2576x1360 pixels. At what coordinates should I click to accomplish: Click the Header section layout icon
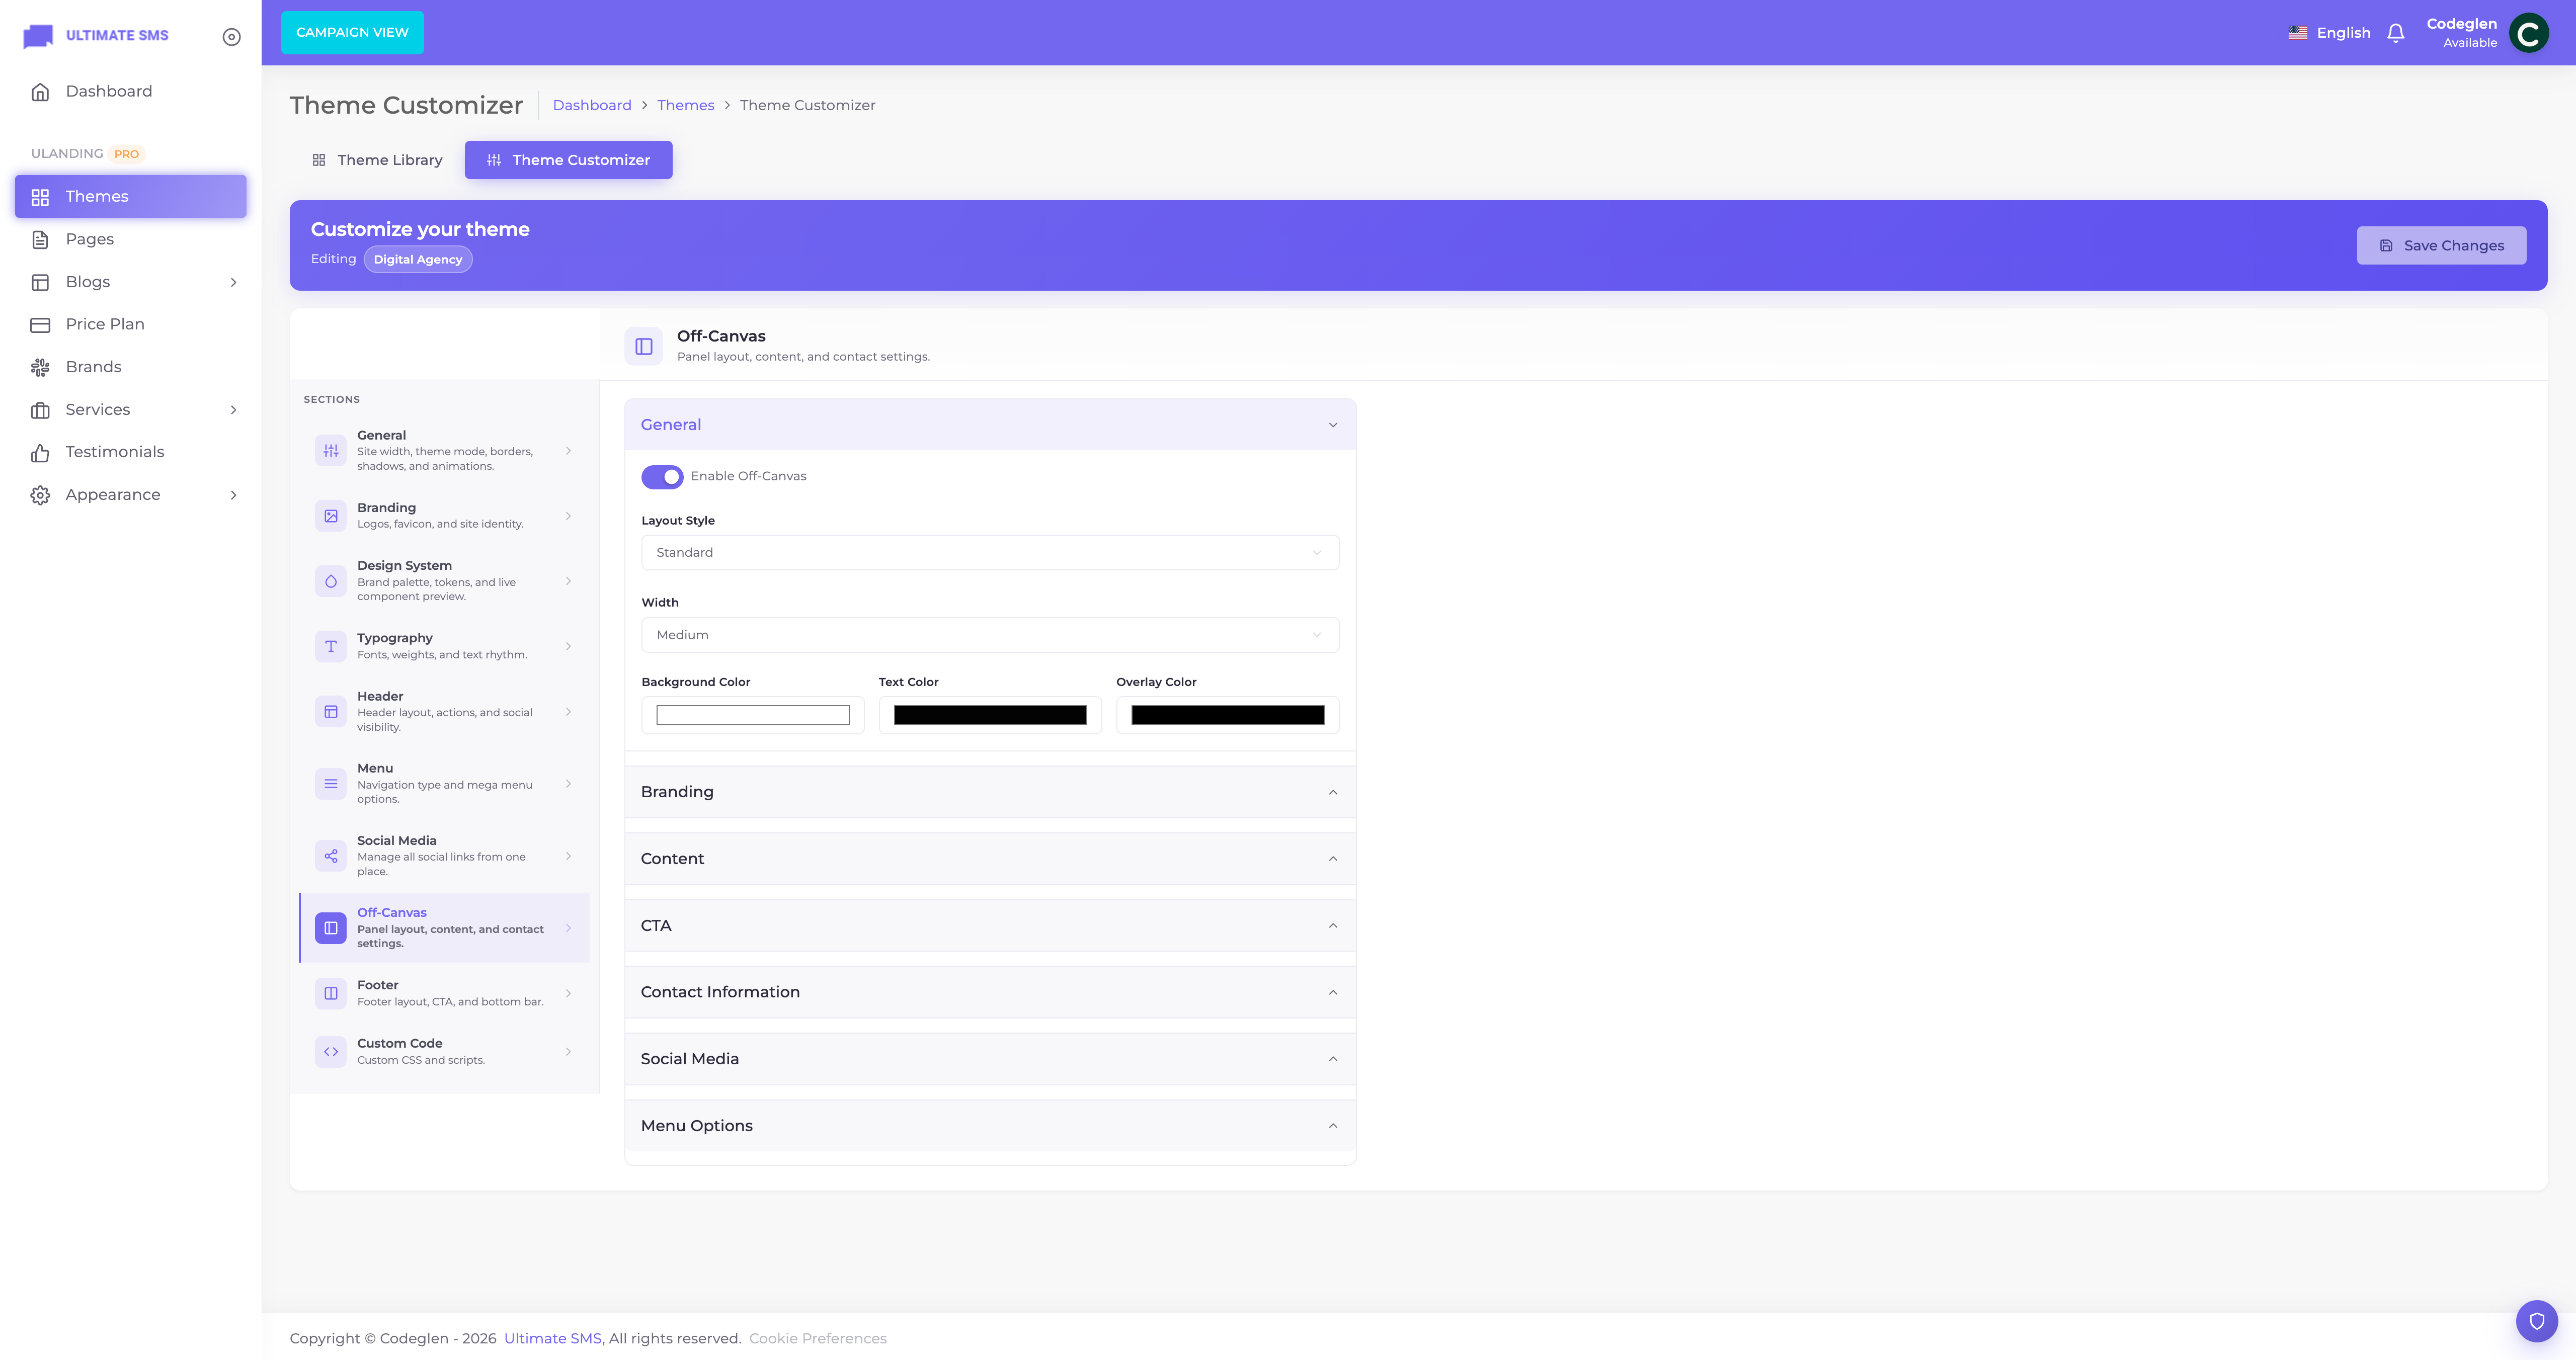[331, 712]
